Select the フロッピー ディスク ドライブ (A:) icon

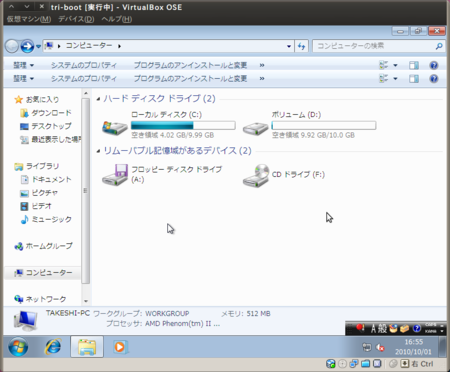[x=115, y=175]
